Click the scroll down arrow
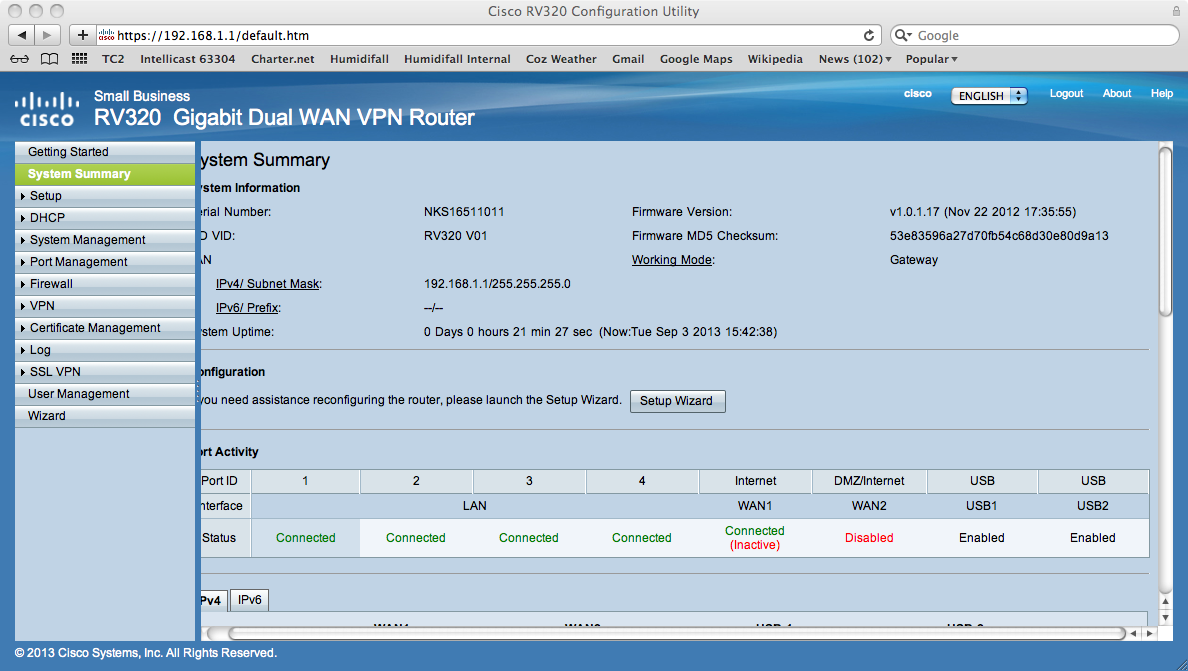The image size is (1188, 671). tap(1165, 618)
